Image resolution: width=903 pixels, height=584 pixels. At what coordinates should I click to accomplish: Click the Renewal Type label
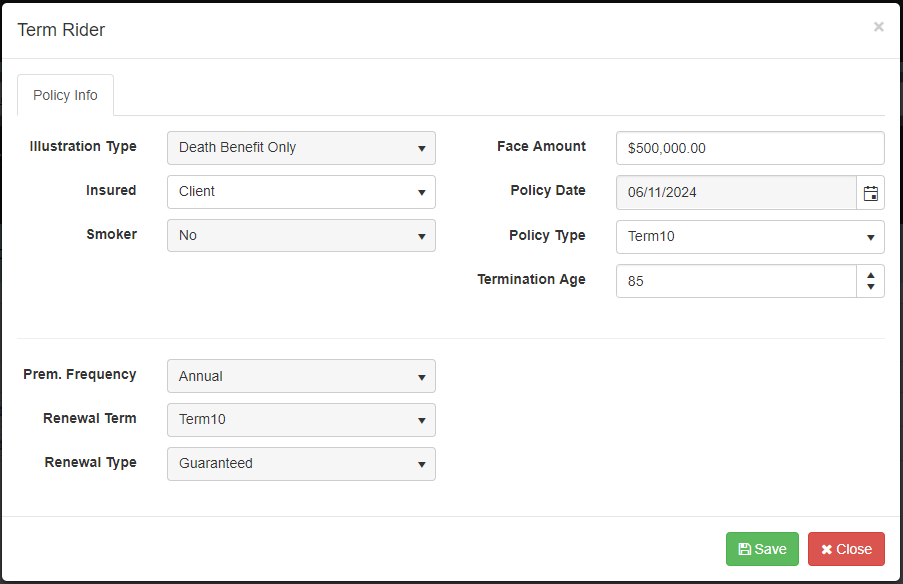click(90, 462)
